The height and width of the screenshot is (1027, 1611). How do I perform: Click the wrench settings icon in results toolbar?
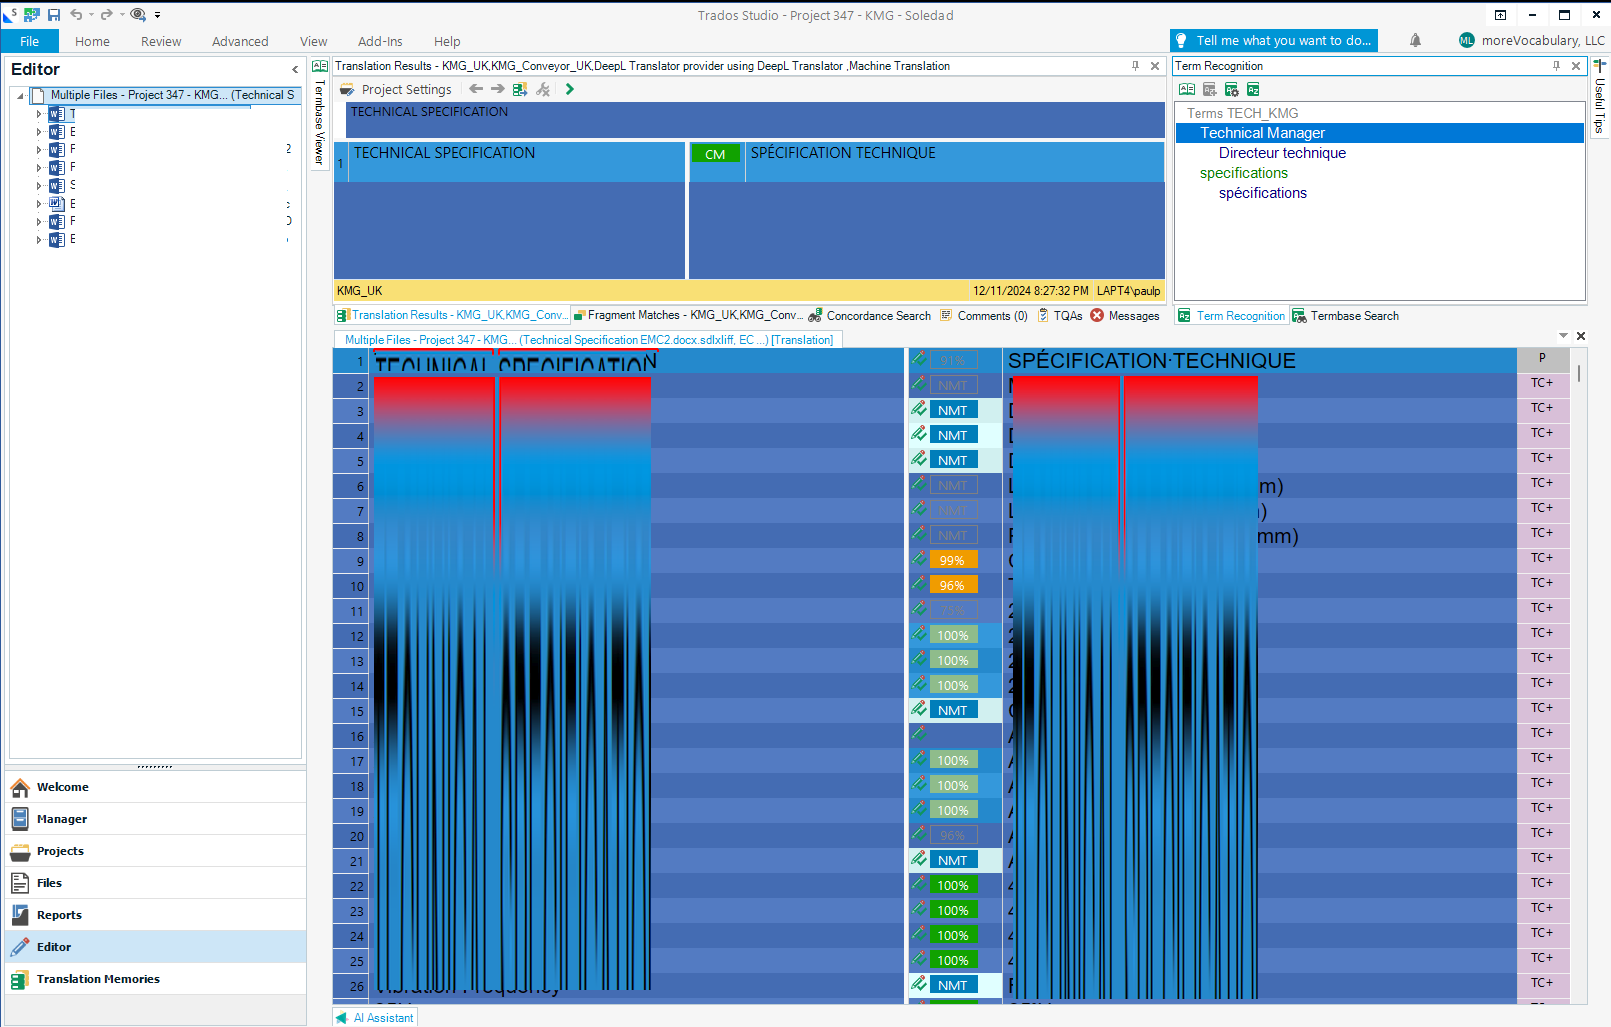(543, 89)
